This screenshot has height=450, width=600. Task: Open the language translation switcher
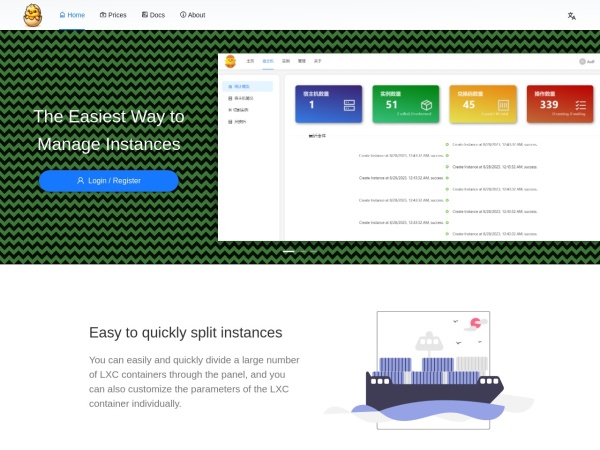pyautogui.click(x=571, y=16)
